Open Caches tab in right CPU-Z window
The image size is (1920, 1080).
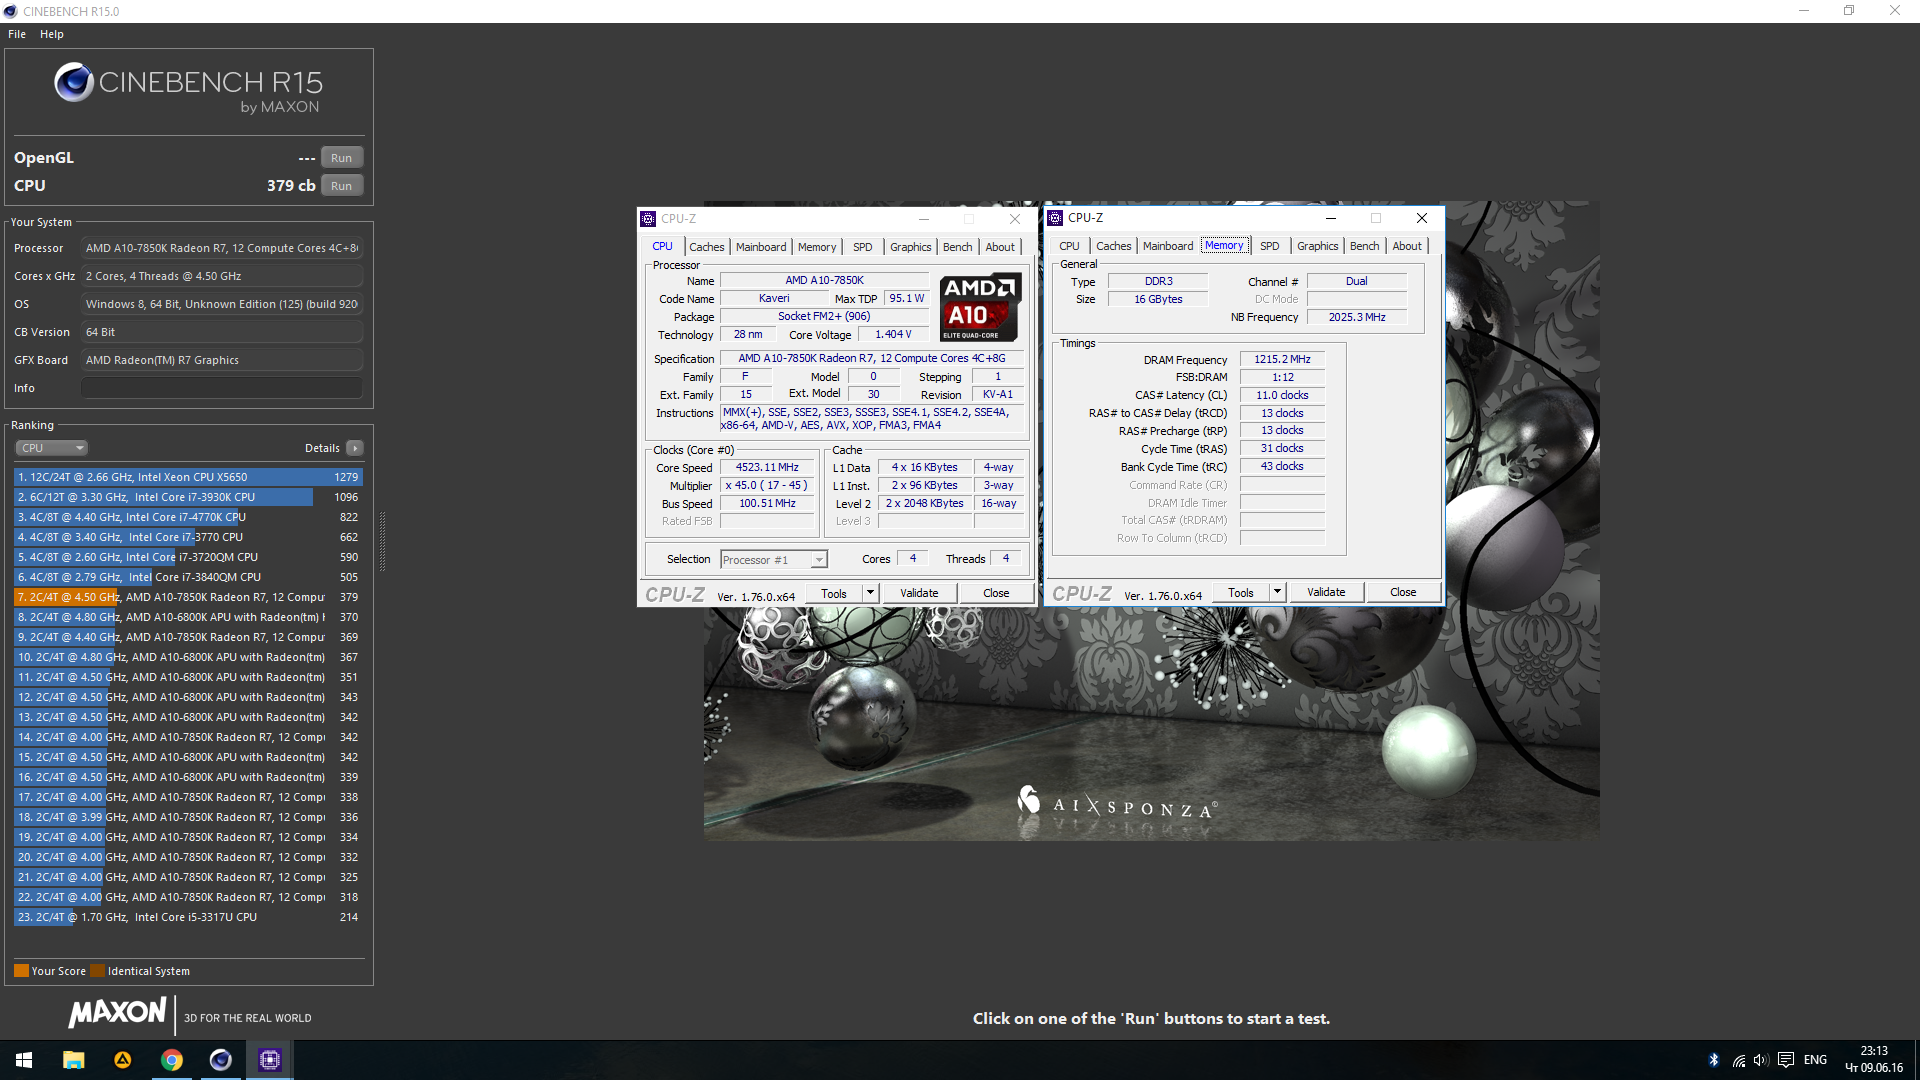coord(1113,246)
